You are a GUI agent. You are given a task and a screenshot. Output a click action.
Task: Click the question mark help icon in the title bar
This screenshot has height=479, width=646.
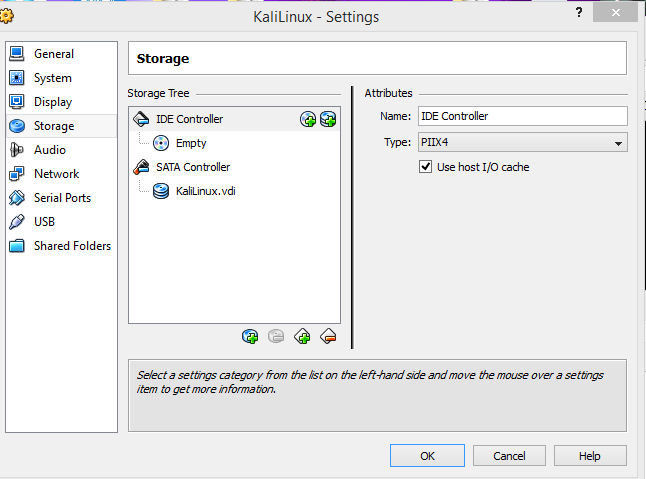click(x=579, y=12)
